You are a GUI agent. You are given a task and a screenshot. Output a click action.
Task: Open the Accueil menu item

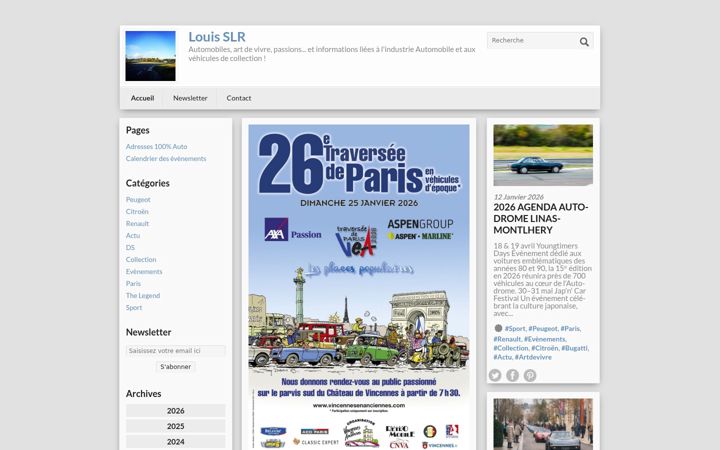tap(142, 98)
